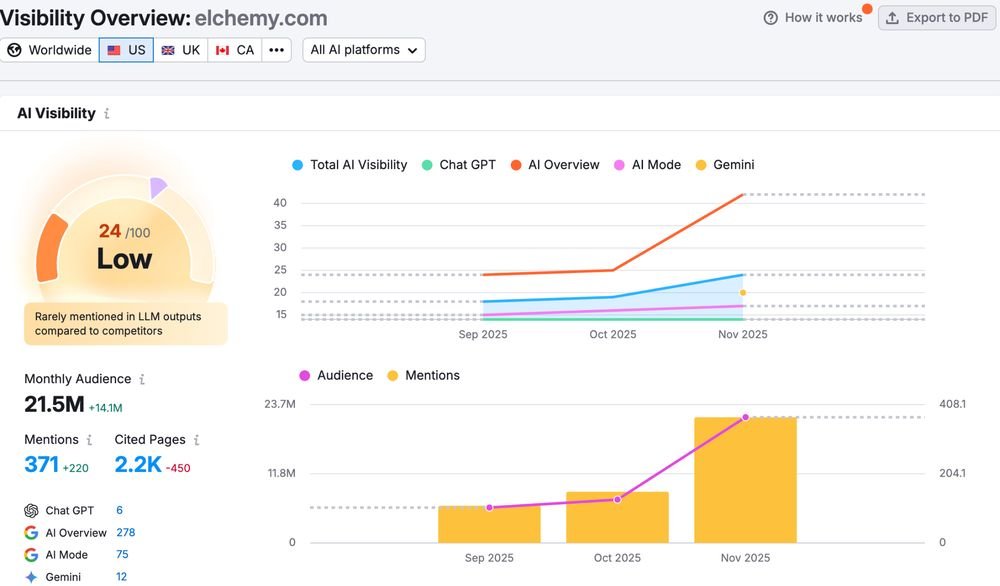Export report with Export to PDF
Viewport: 1000px width, 586px height.
point(937,18)
